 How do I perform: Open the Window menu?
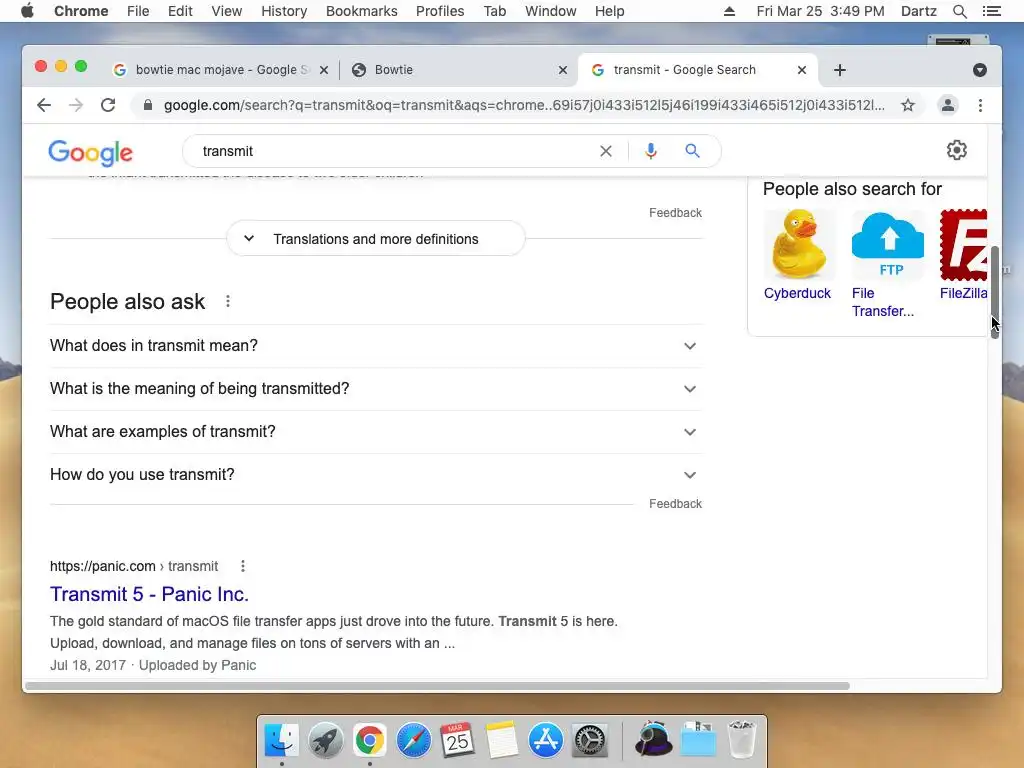[x=551, y=11]
